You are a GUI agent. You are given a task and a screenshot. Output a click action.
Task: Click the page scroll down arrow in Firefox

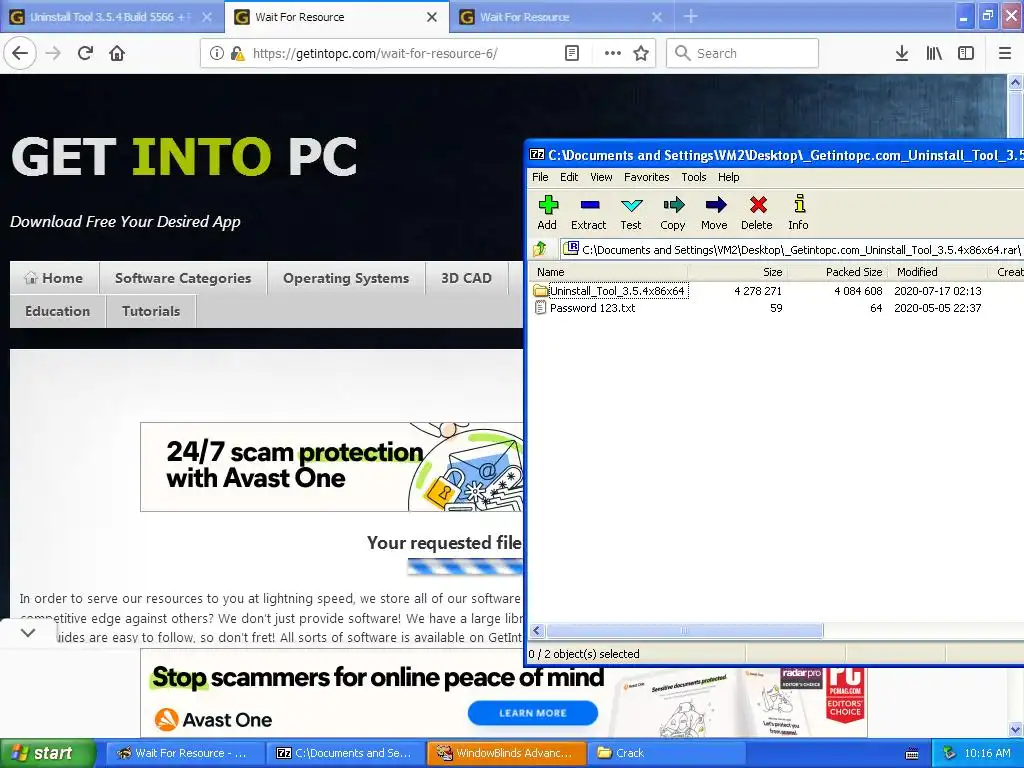(1016, 729)
